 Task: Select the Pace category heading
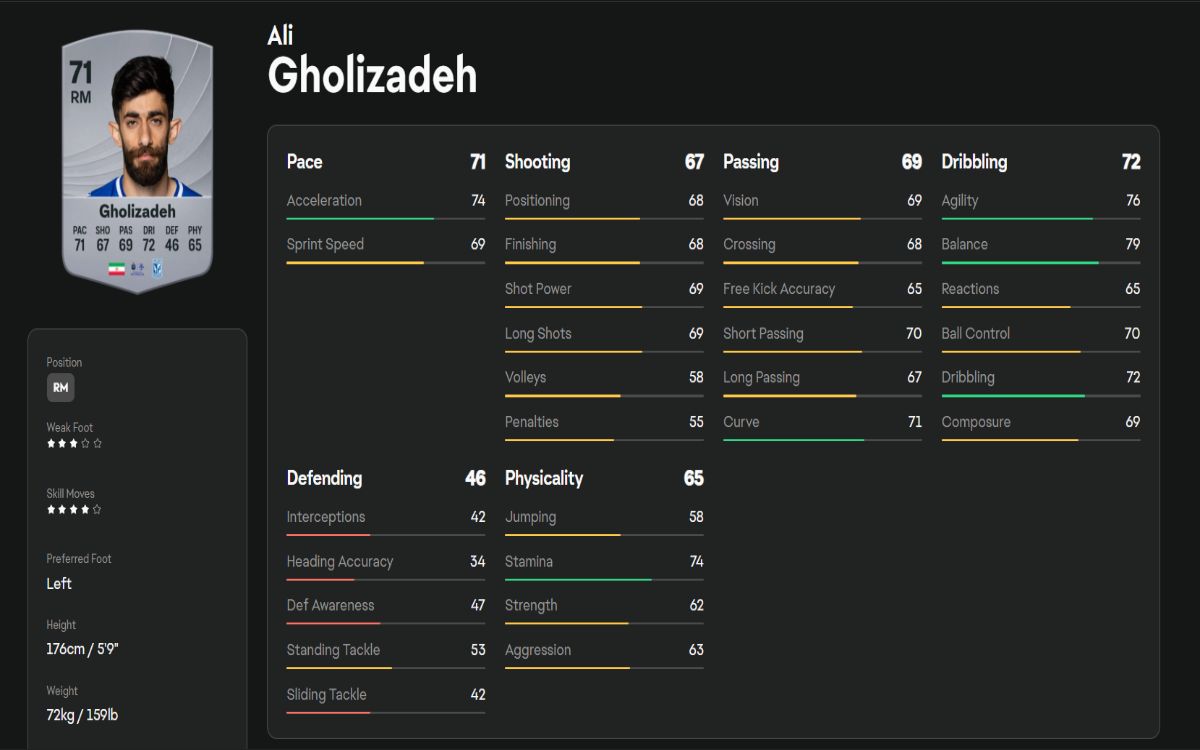coord(304,162)
